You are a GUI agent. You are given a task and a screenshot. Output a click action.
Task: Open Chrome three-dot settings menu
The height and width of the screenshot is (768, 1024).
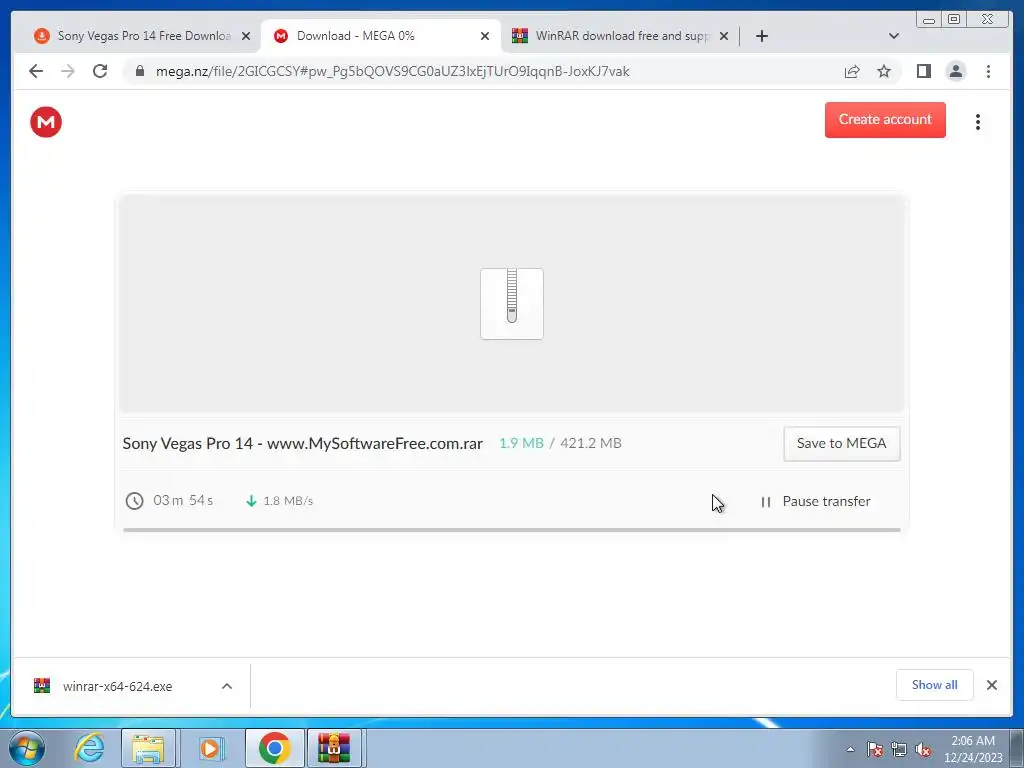pos(988,71)
